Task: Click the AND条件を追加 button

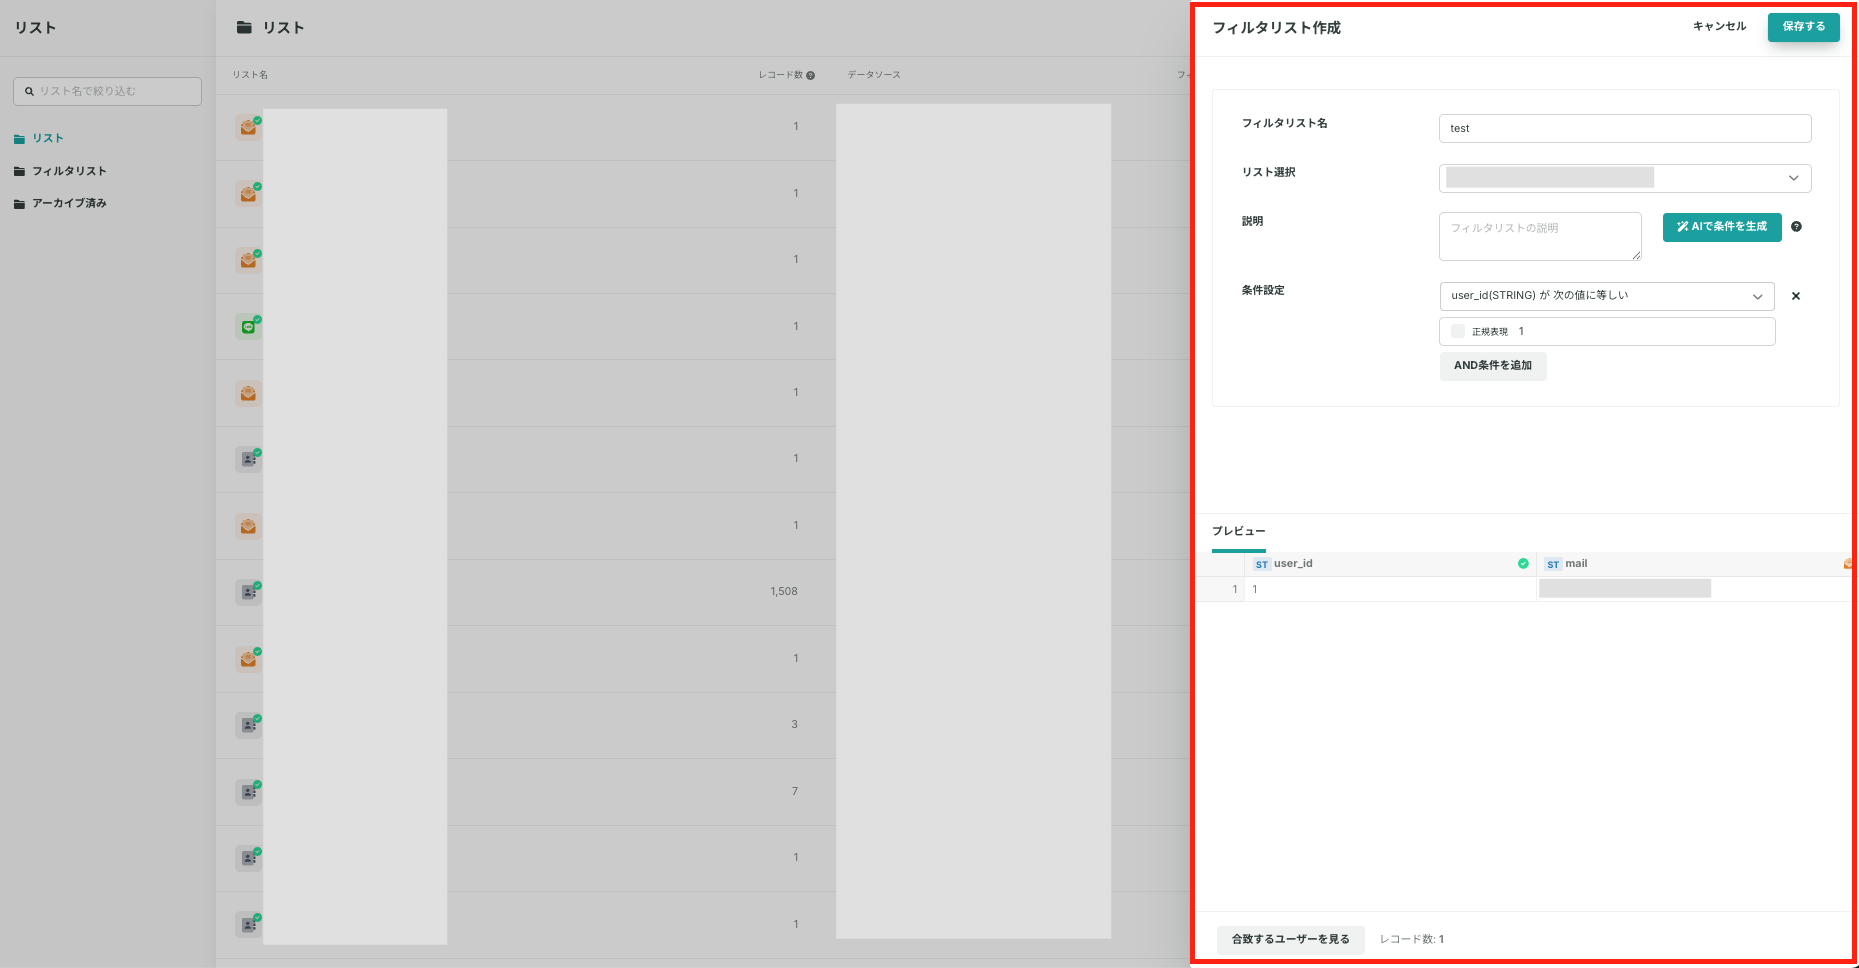Action: tap(1493, 366)
